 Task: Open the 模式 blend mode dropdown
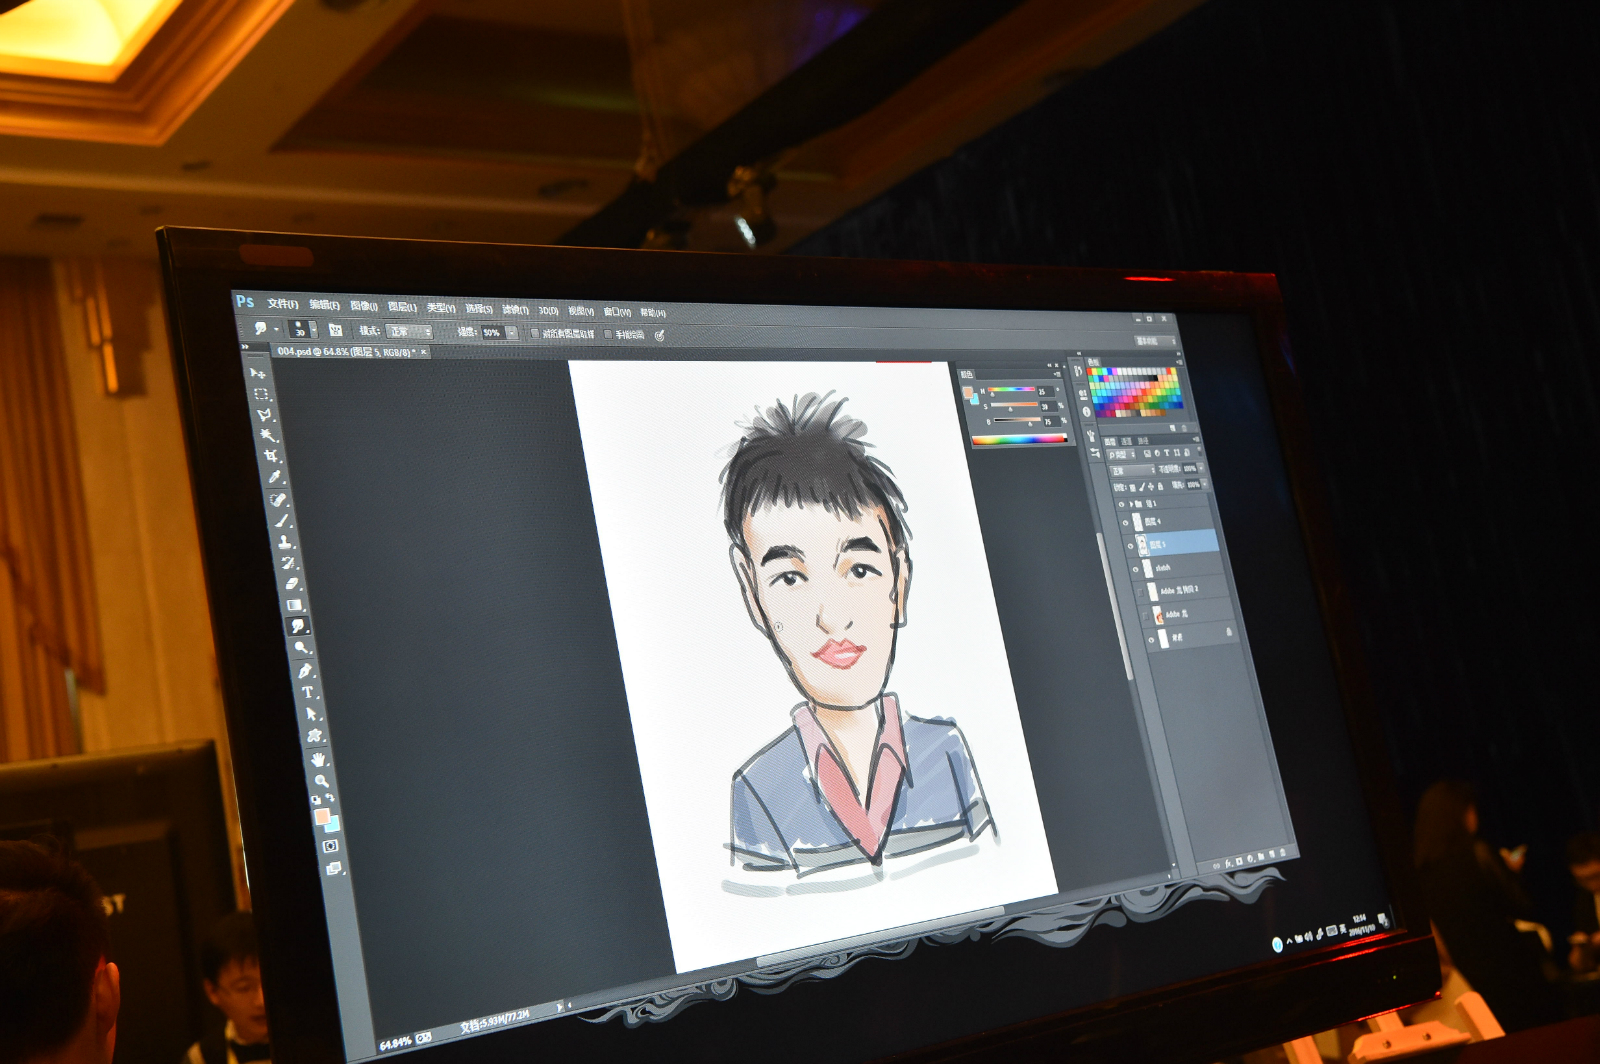408,331
